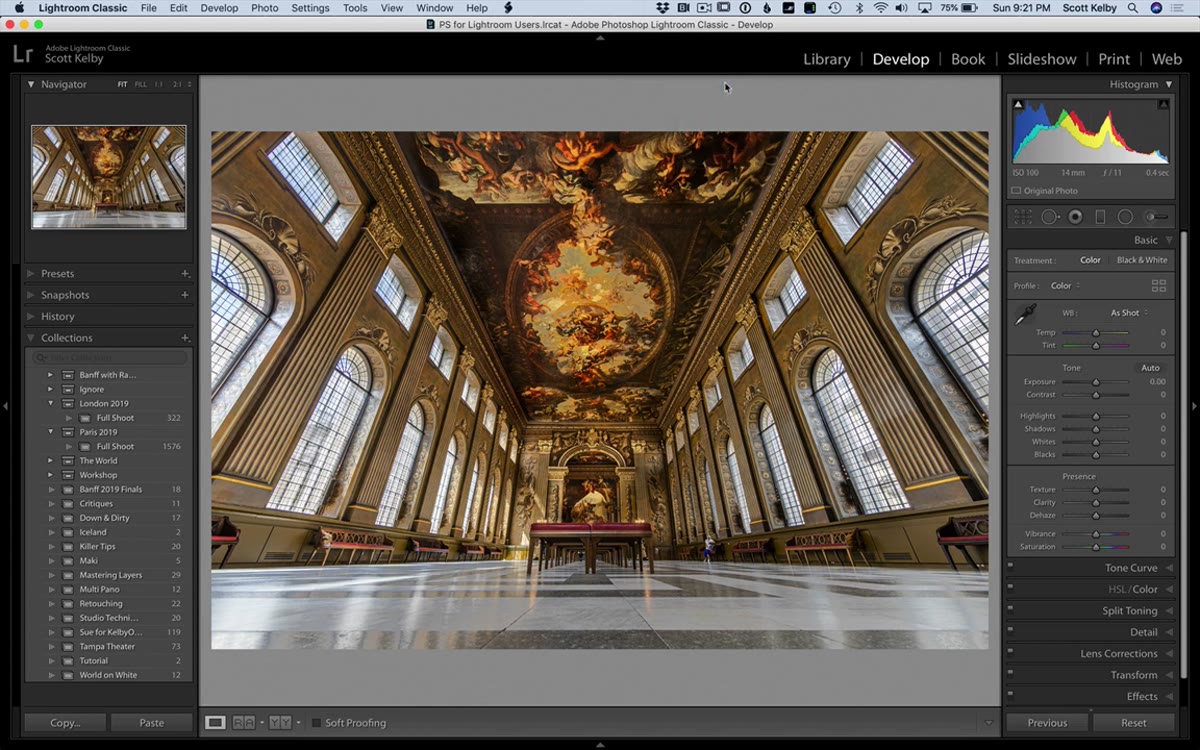Viewport: 1200px width, 750px height.
Task: Select the Graduated Filter tool
Action: 1100,216
